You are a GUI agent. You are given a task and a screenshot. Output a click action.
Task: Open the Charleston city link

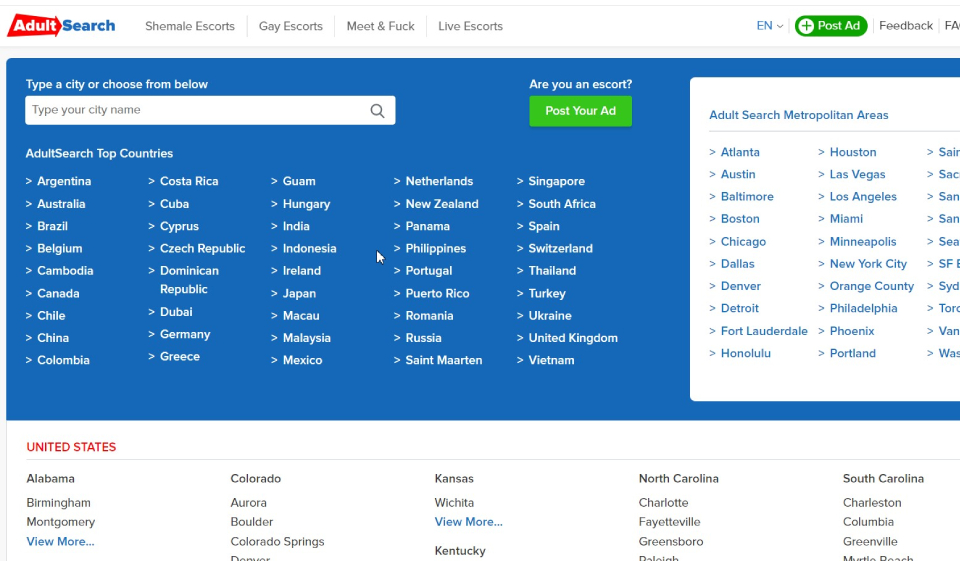tap(872, 503)
